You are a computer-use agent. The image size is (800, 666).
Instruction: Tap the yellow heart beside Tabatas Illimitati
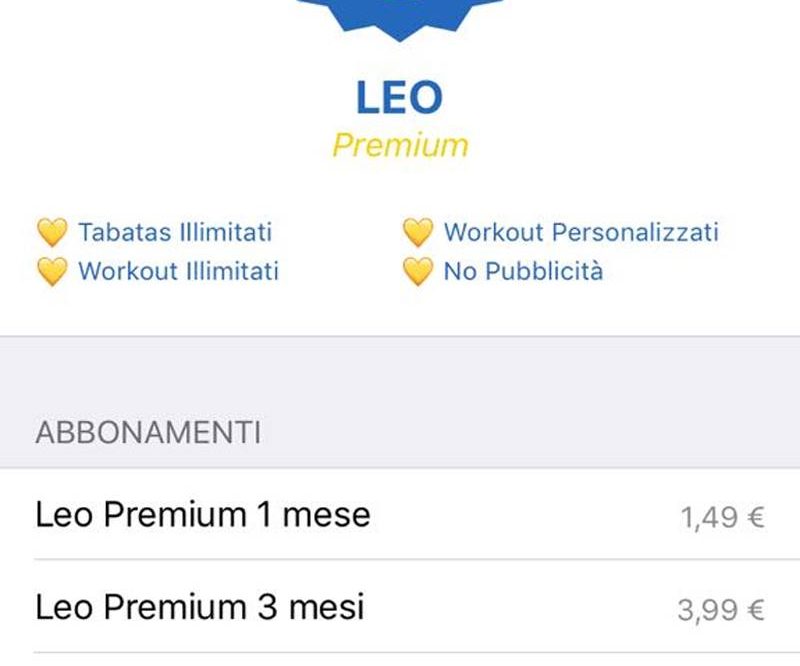tap(53, 233)
